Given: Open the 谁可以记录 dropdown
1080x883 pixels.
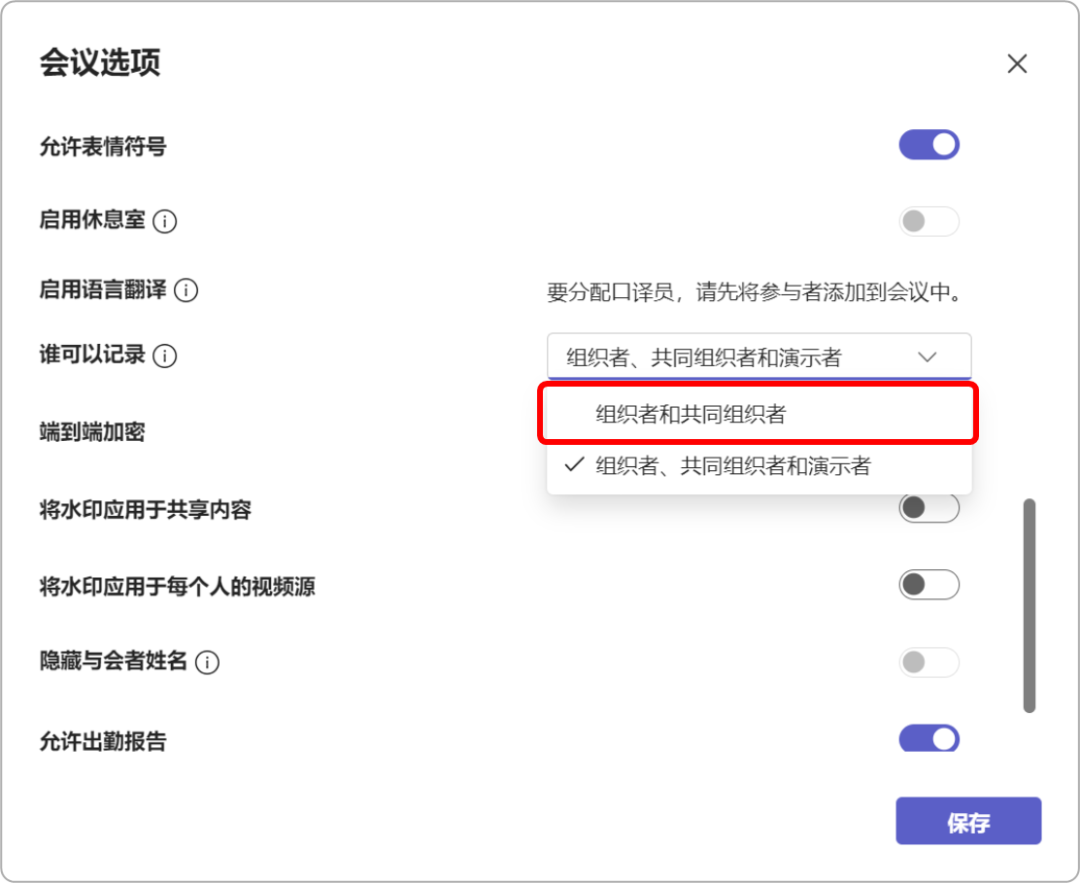Looking at the screenshot, I should point(758,356).
